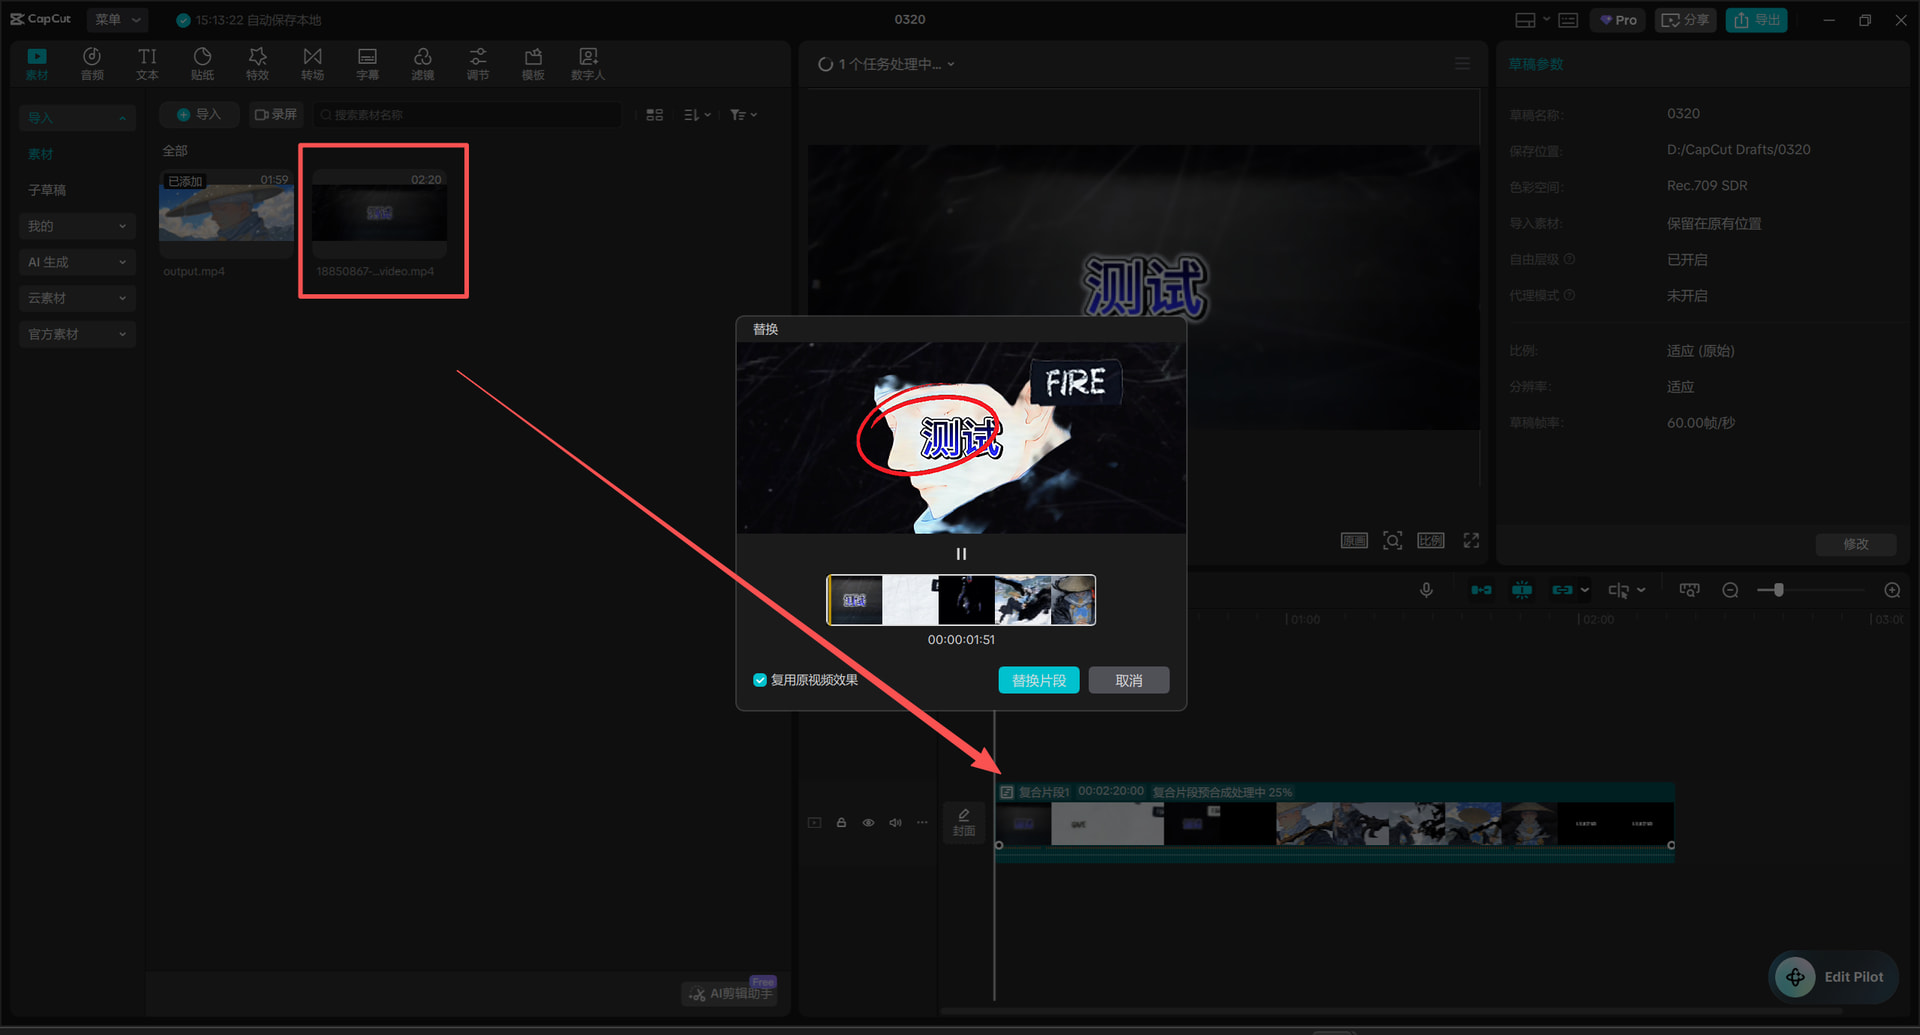Image resolution: width=1920 pixels, height=1035 pixels.
Task: Click the replace dialog clip filmstrip selector
Action: [961, 600]
